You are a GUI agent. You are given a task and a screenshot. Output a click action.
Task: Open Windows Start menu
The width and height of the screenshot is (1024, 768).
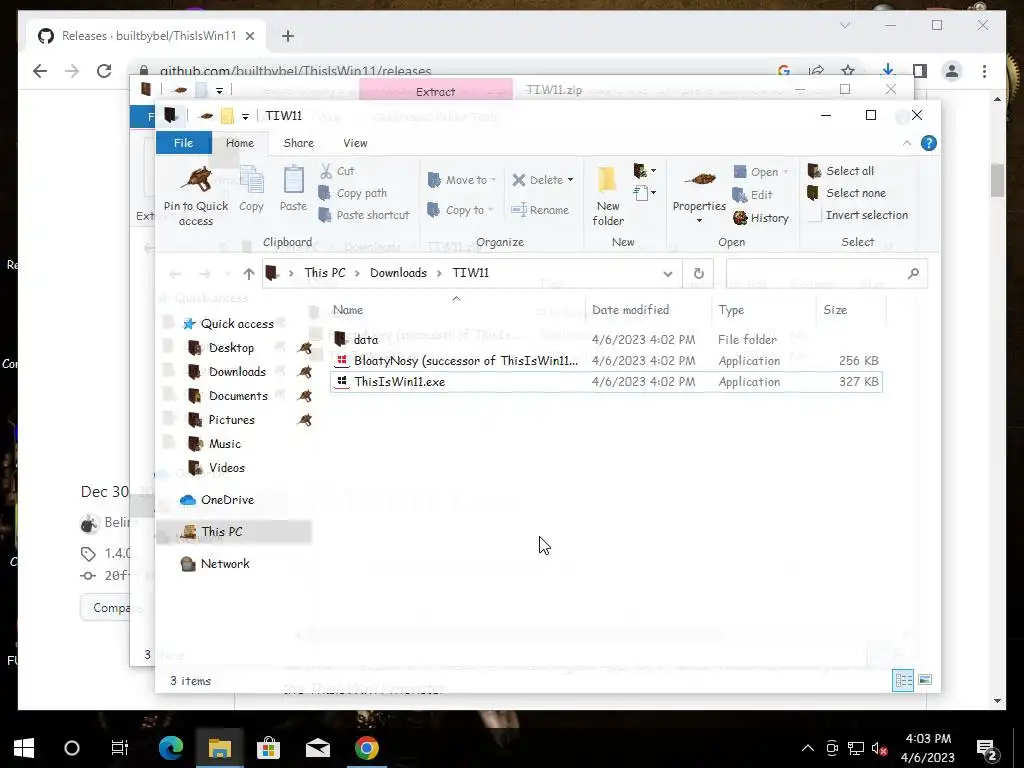point(24,748)
